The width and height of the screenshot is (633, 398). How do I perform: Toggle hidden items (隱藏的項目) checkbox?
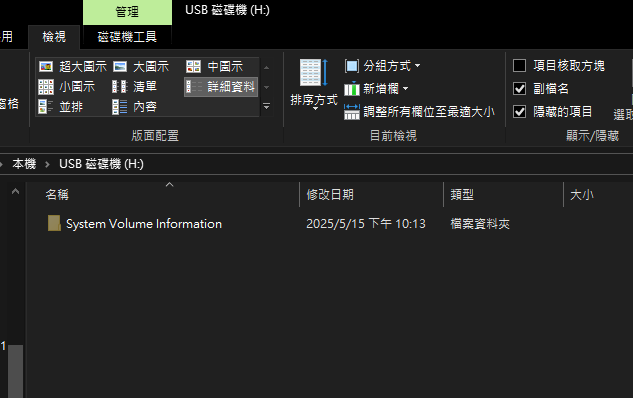point(520,111)
